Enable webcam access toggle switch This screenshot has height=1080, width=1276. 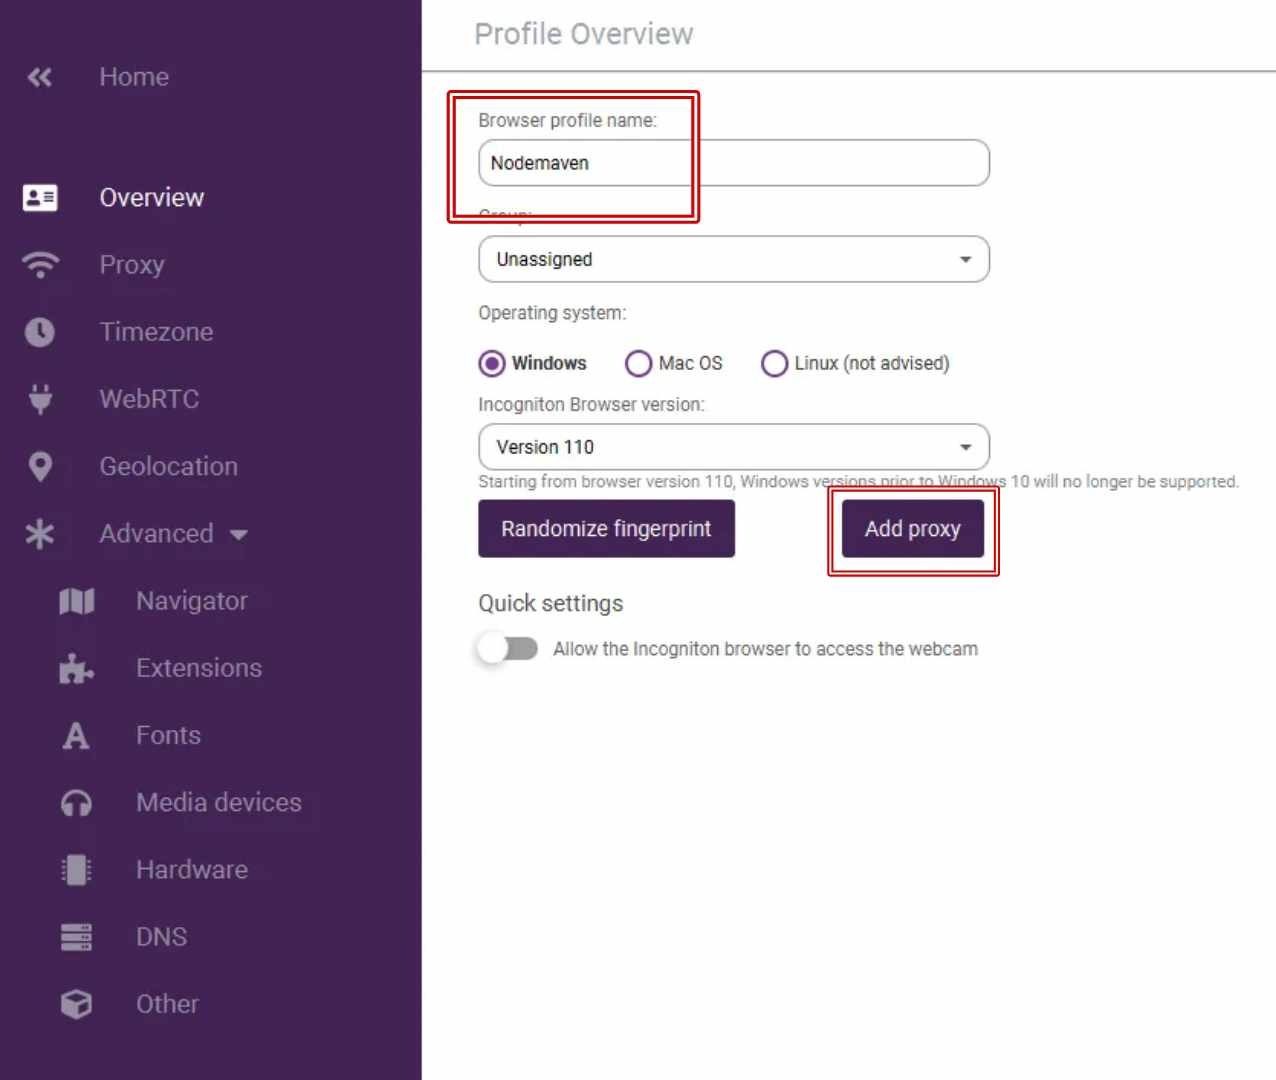508,649
